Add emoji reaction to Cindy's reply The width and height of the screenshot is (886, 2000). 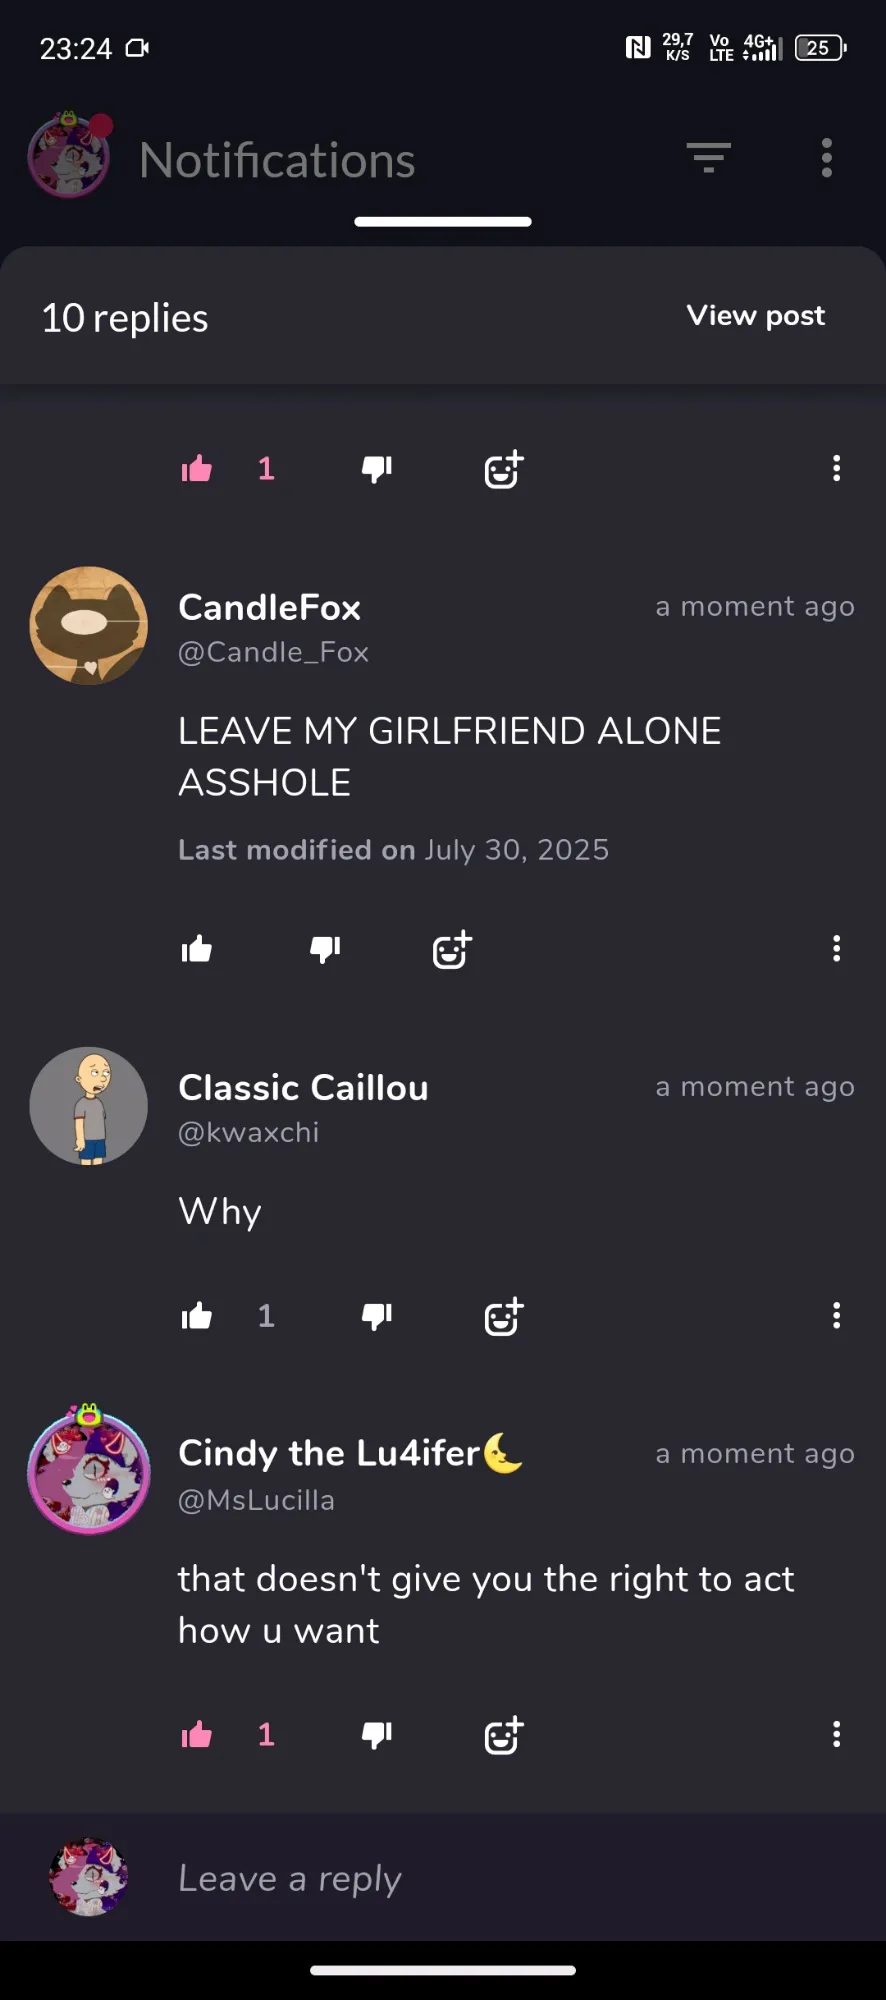click(x=504, y=1735)
